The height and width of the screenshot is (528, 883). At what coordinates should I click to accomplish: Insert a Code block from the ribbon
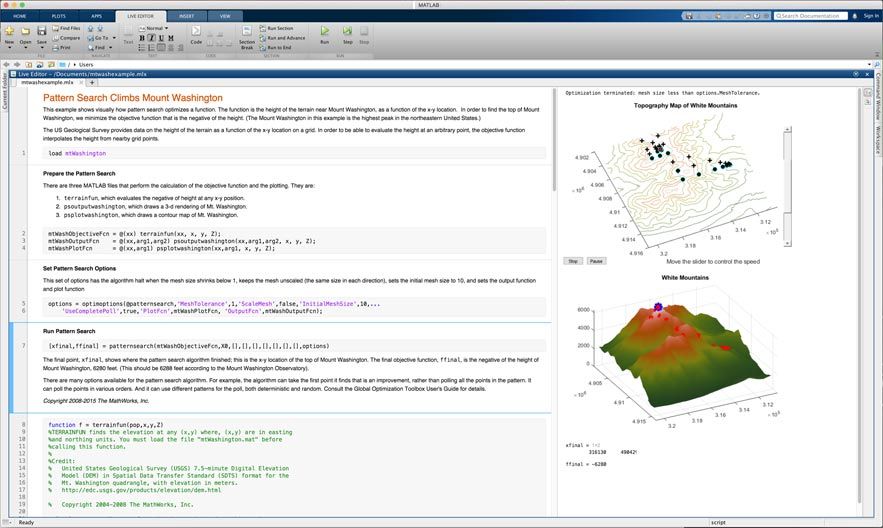coord(196,34)
